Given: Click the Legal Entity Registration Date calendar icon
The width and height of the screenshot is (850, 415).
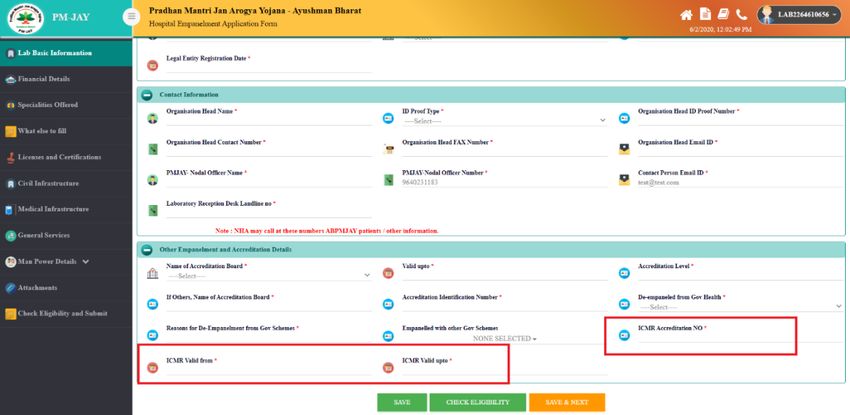Looking at the screenshot, I should pyautogui.click(x=152, y=65).
